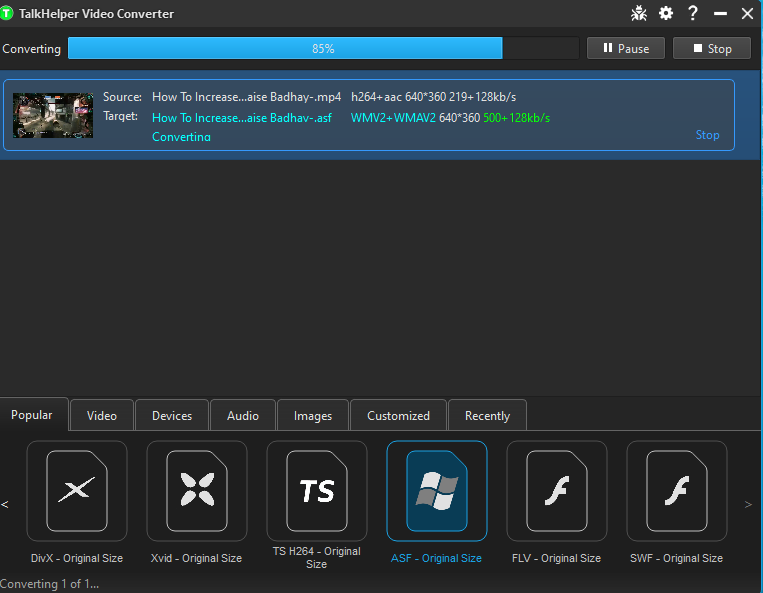Viewport: 763px width, 593px height.
Task: Click the WMV2+WMAV2 target codec text
Action: (393, 118)
